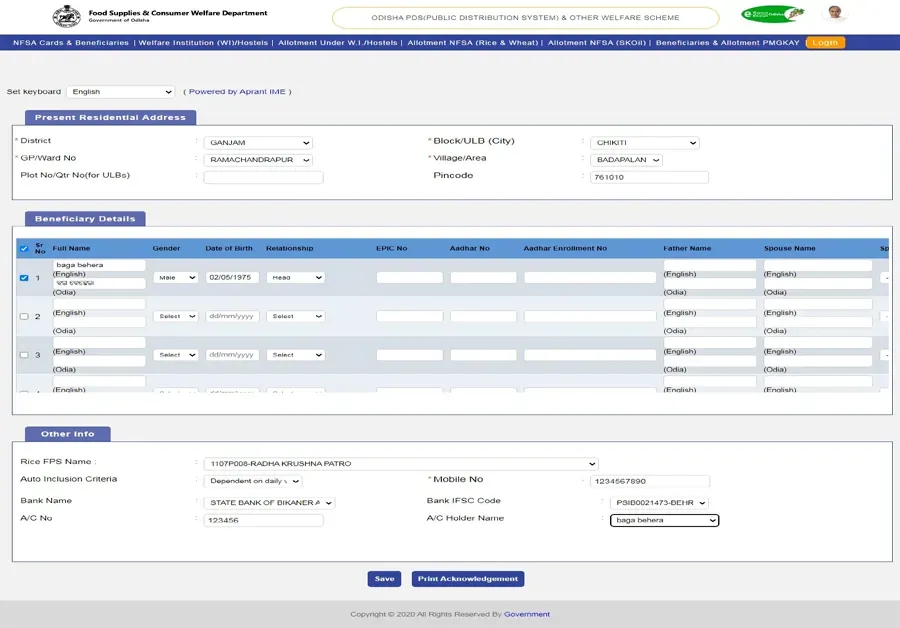Click the A/C No field
The height and width of the screenshot is (628, 900).
click(263, 520)
